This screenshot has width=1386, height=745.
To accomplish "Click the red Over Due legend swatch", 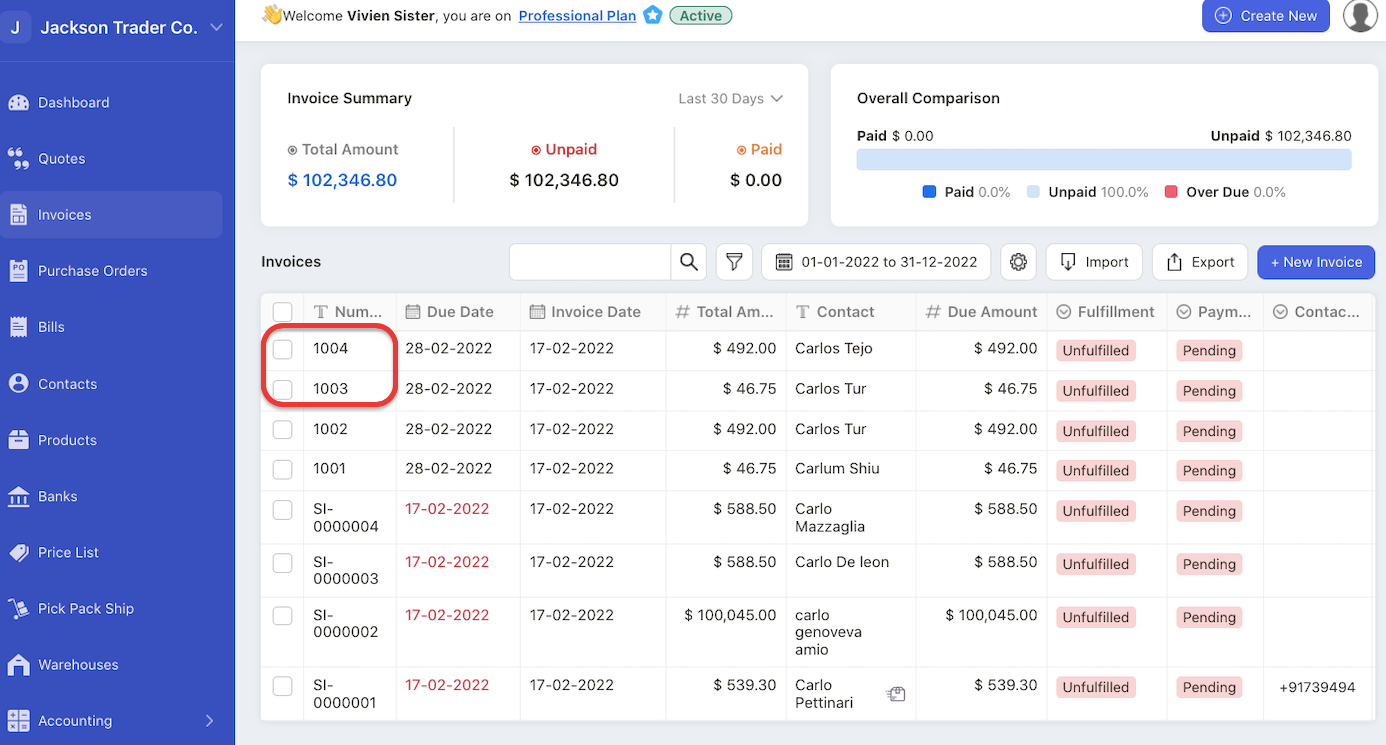I will click(1171, 191).
